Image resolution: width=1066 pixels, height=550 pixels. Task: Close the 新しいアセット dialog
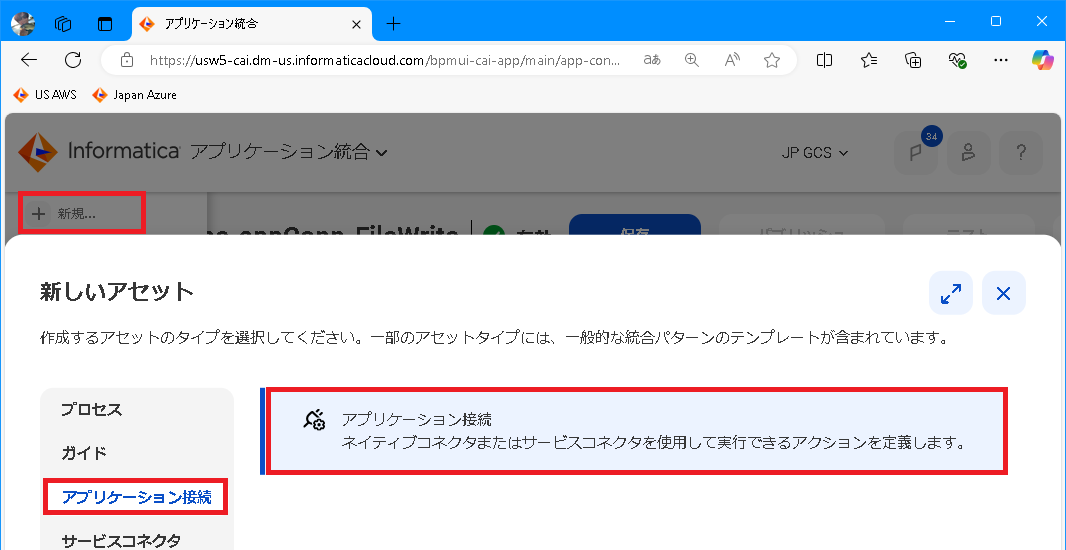pos(1003,293)
